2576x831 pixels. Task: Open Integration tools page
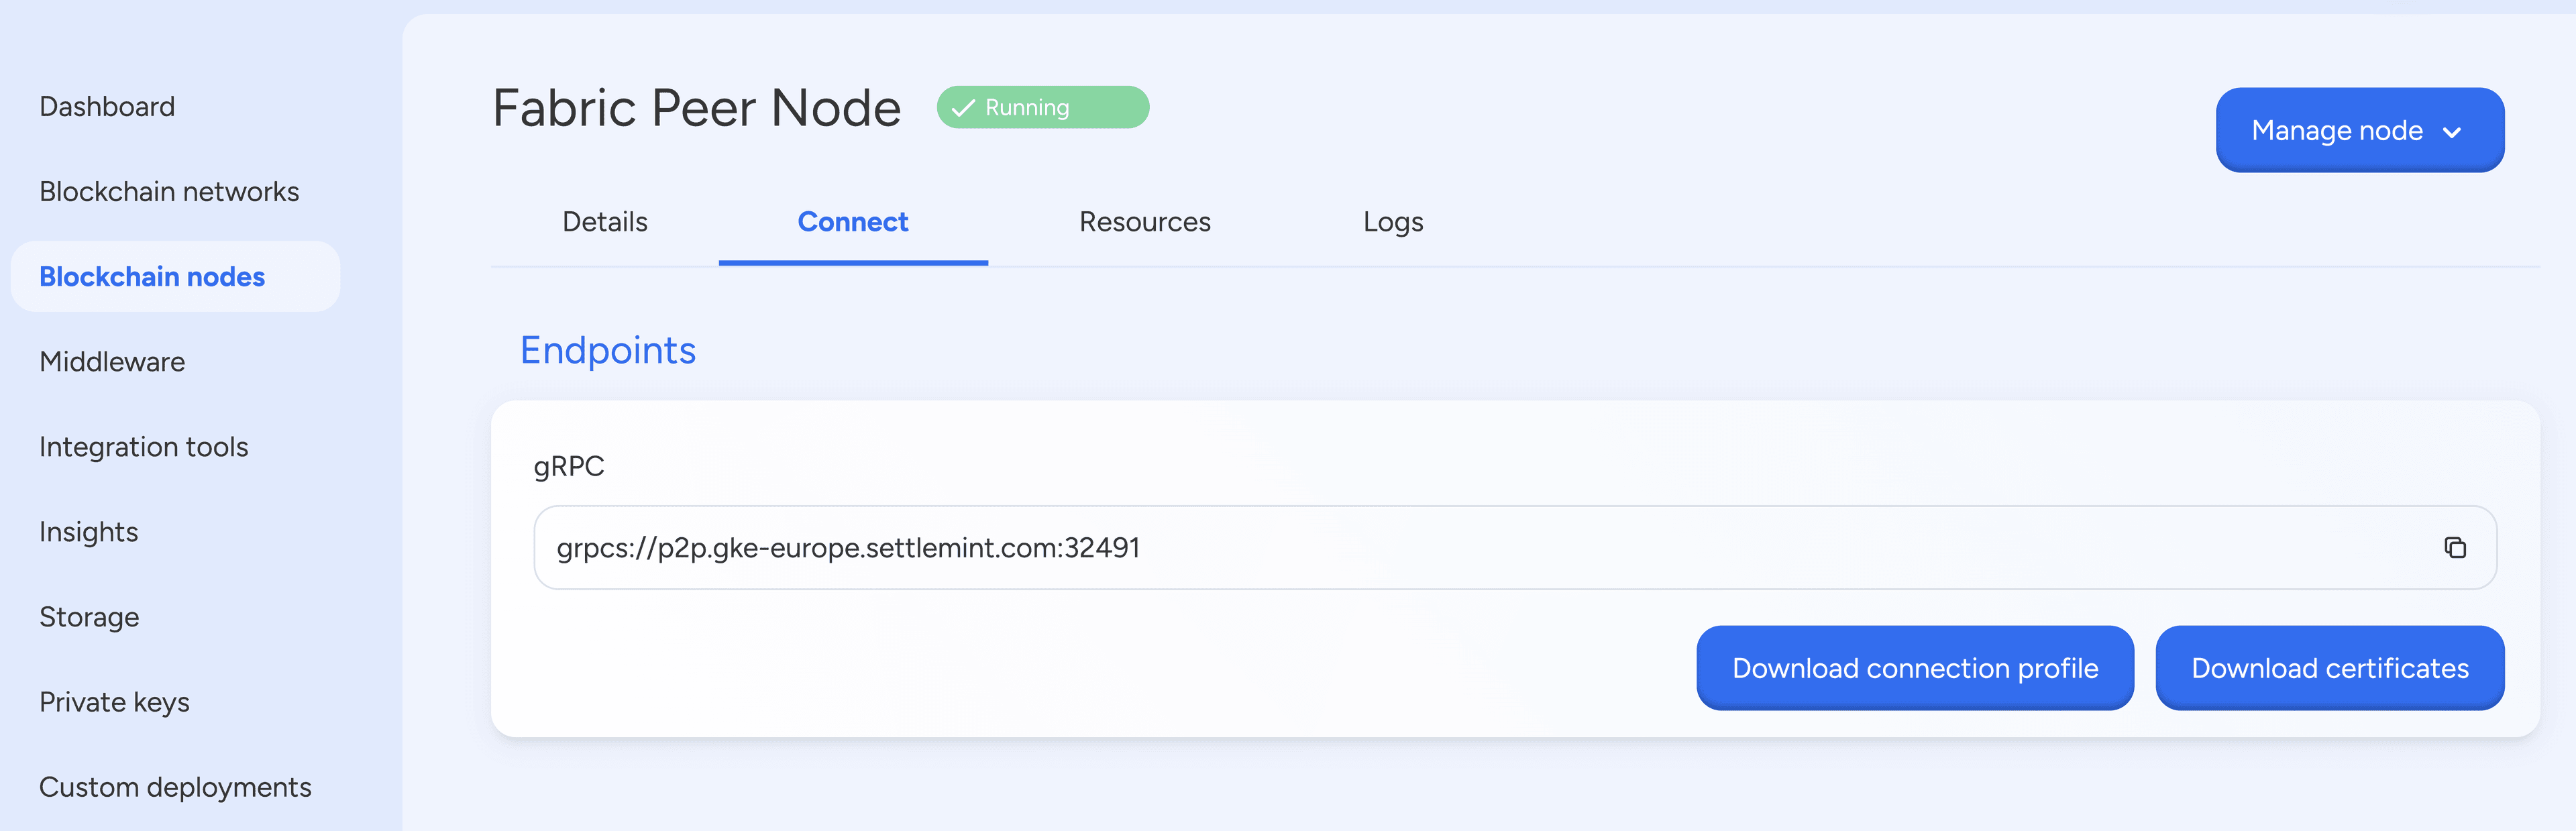coord(144,446)
